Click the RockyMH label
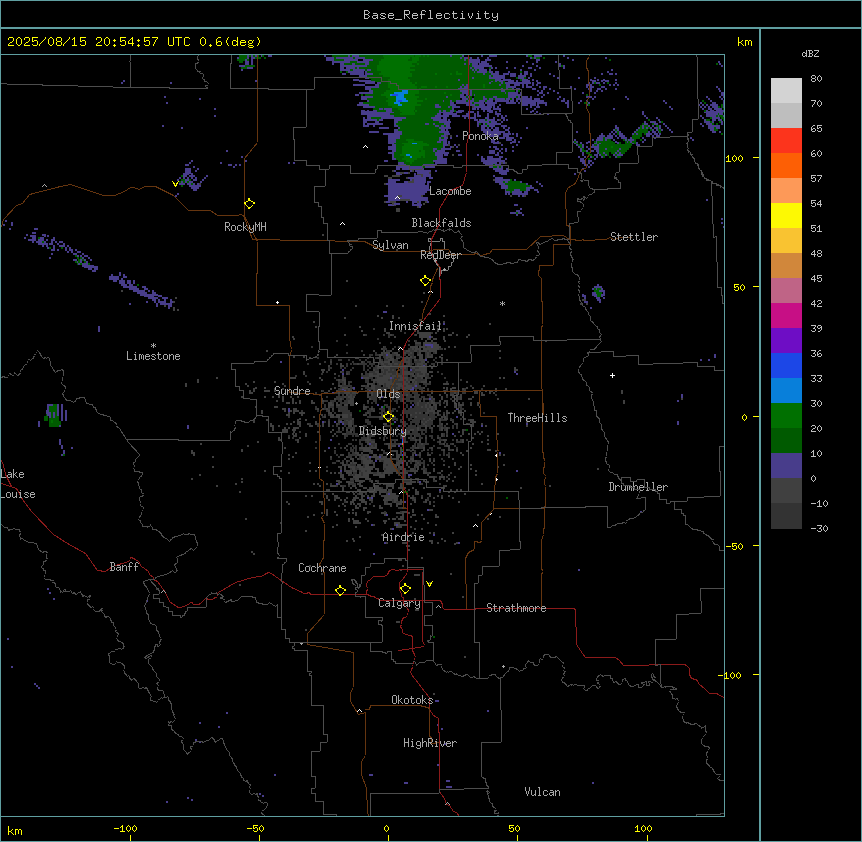Screen dimensions: 862x842 [245, 227]
